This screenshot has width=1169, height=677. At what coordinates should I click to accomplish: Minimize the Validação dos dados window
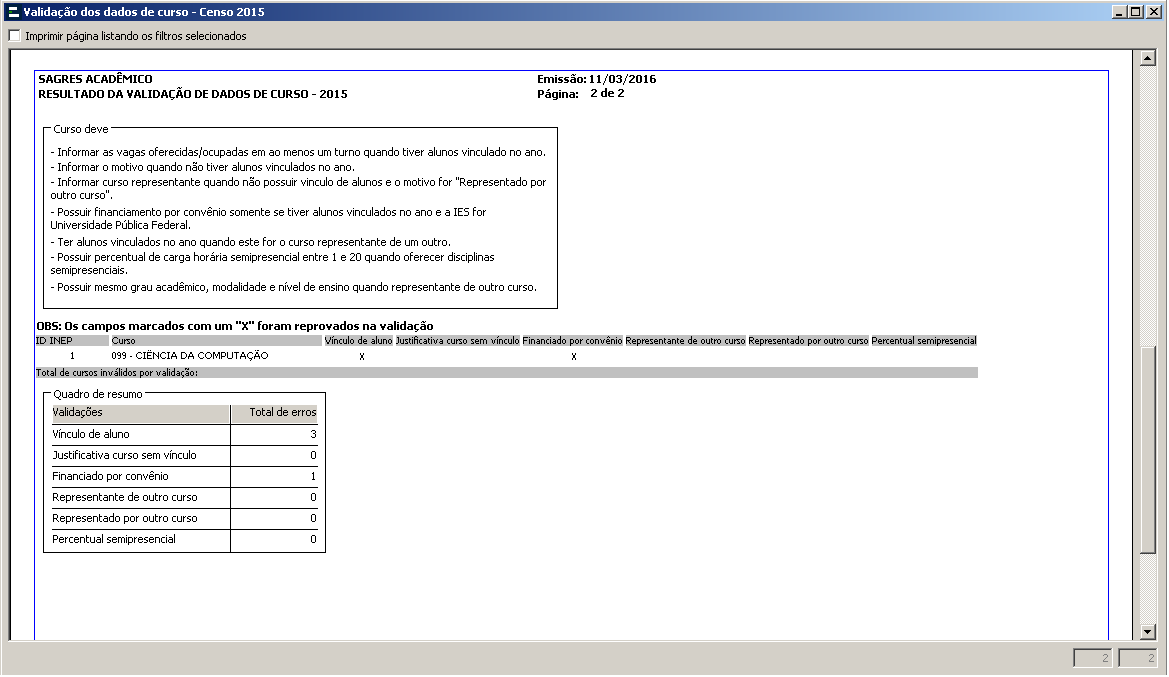[1118, 12]
